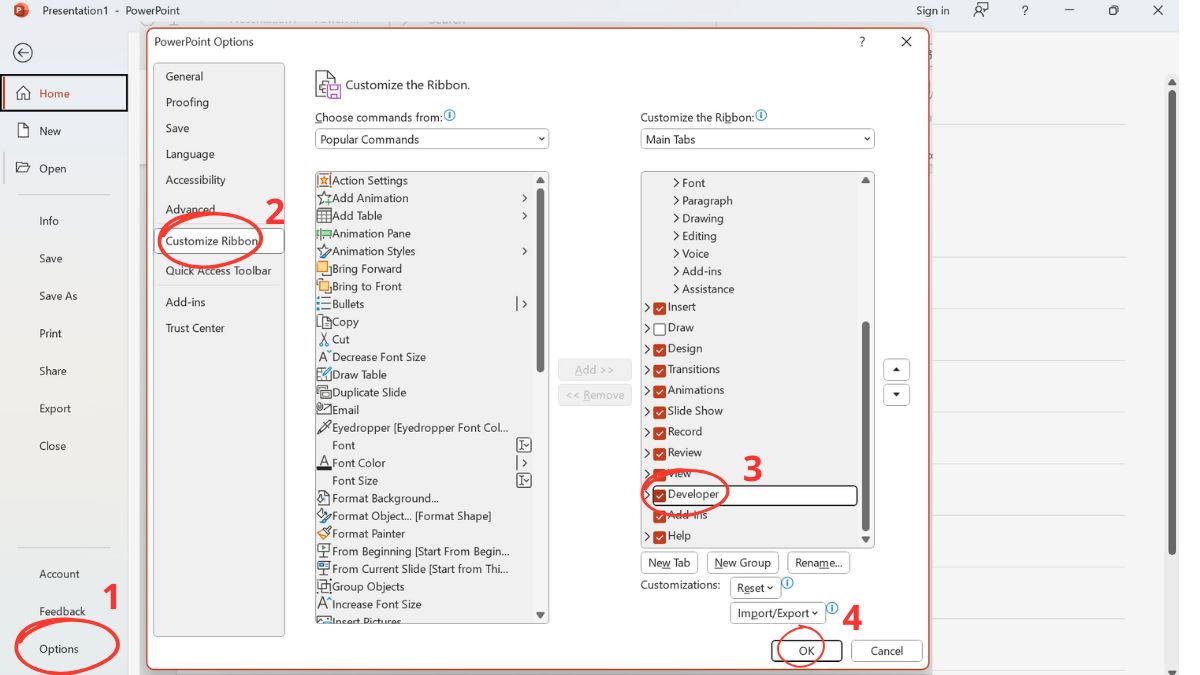Click the Move Down arrow button
1200x675 pixels.
click(897, 394)
